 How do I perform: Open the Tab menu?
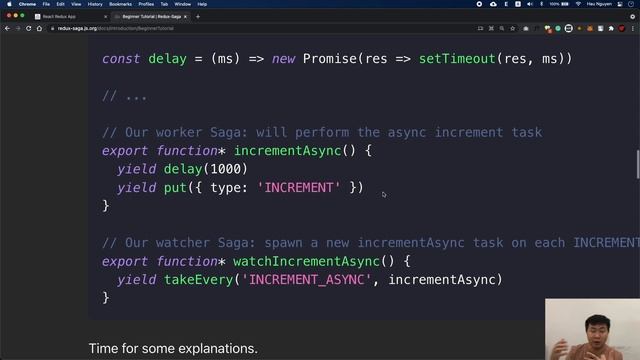pos(164,4)
